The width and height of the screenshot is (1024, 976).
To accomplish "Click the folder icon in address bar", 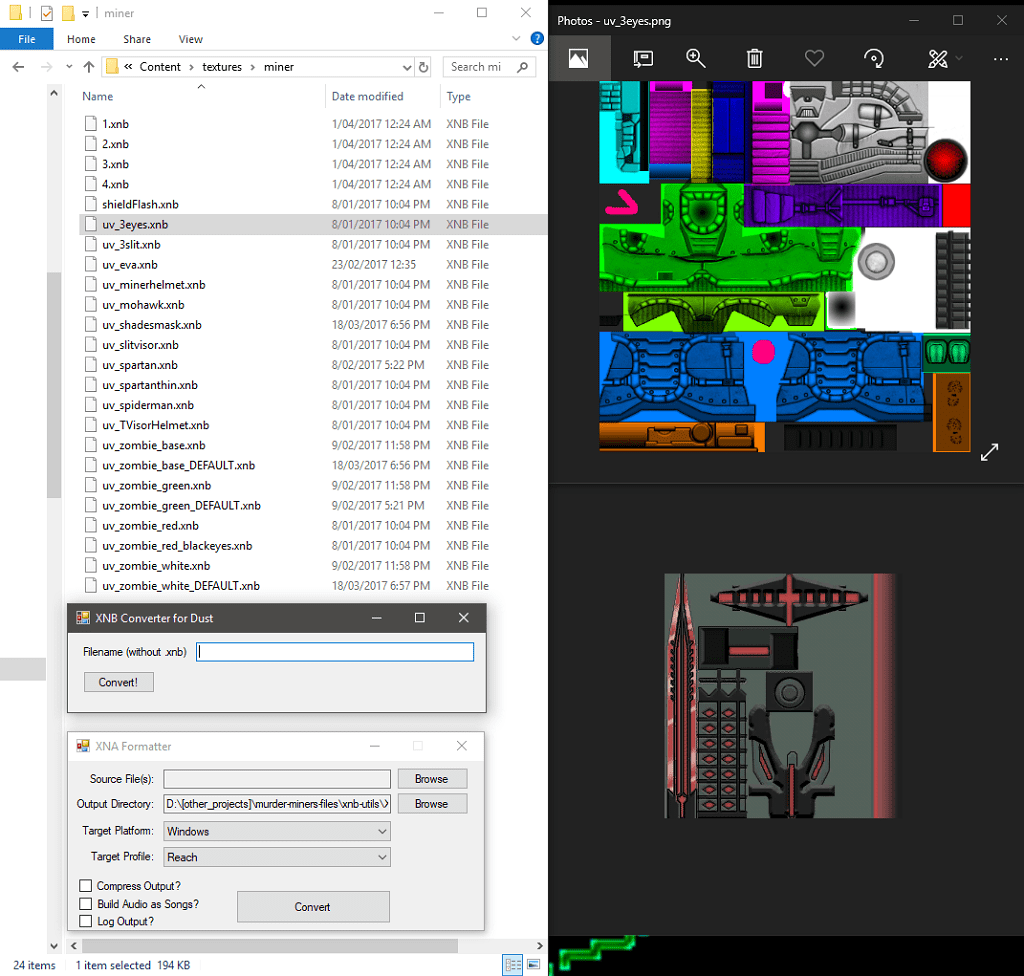I will point(112,67).
